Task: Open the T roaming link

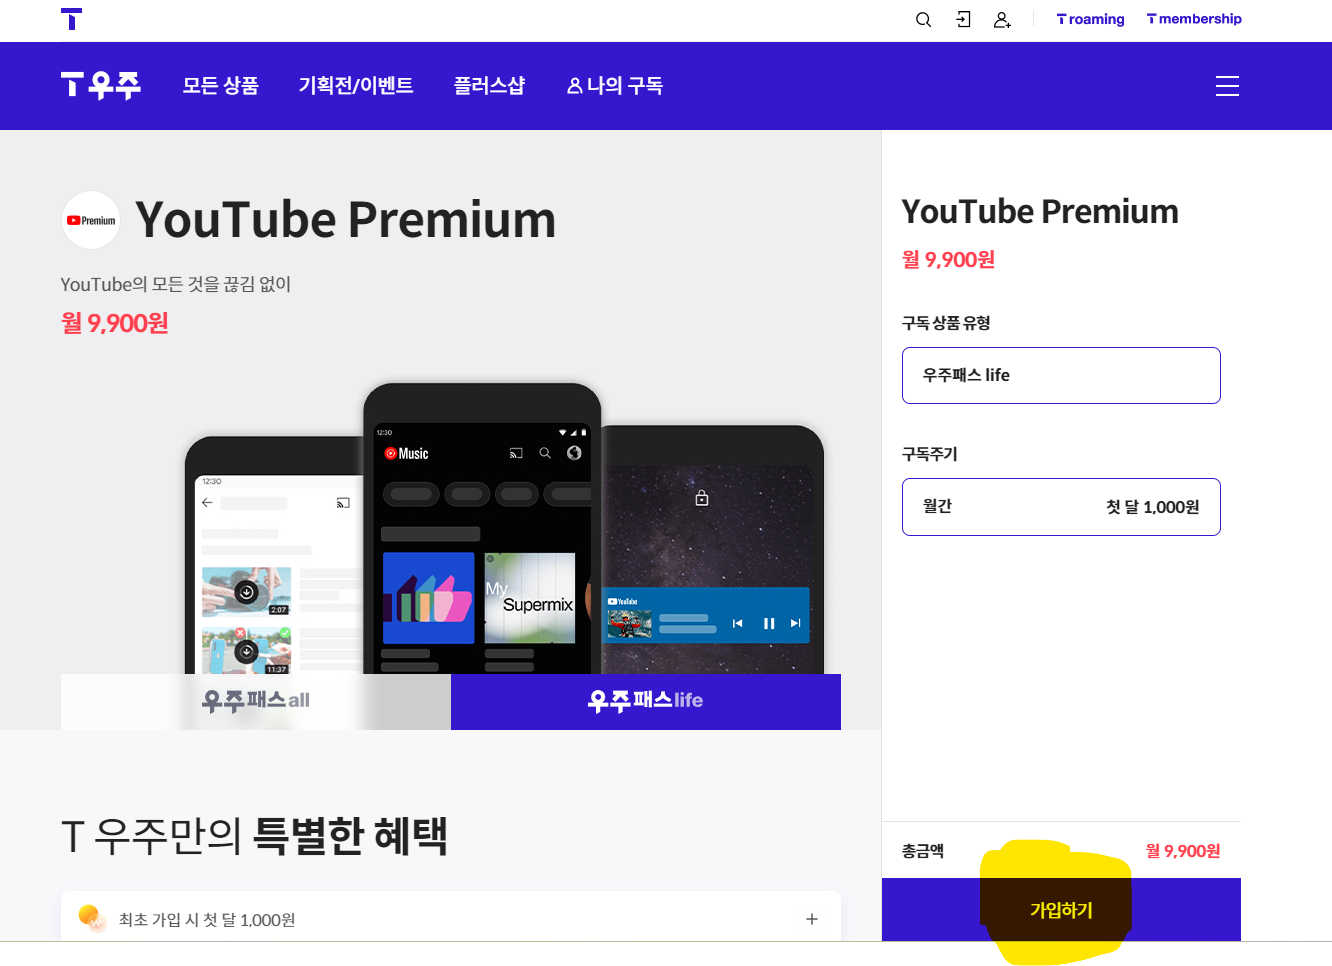Action: click(1090, 19)
